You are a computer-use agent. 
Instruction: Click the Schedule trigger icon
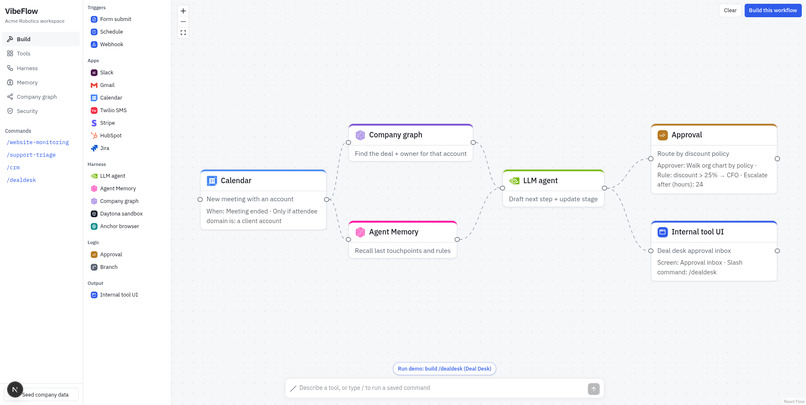coord(94,31)
